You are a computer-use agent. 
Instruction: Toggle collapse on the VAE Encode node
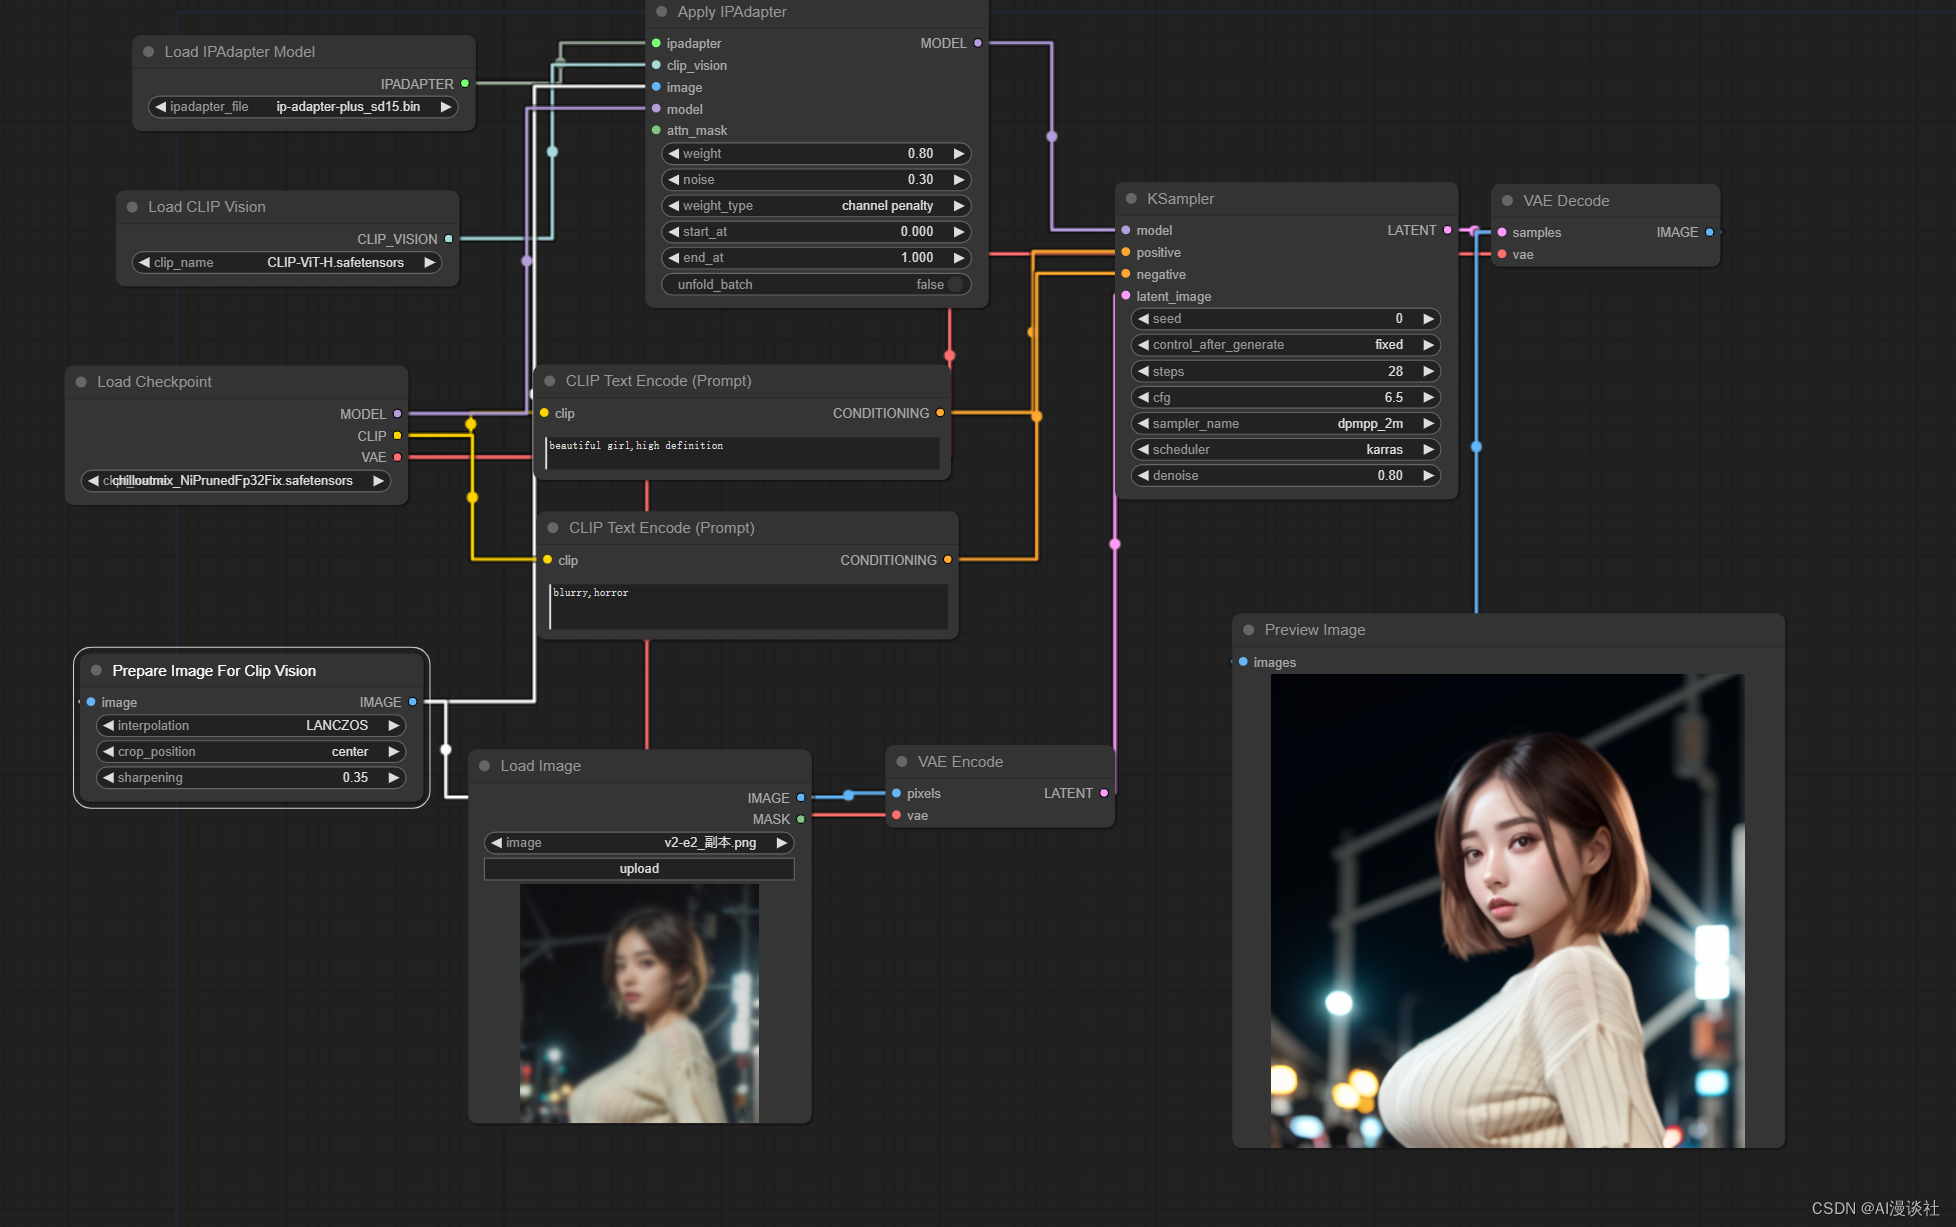[x=901, y=762]
